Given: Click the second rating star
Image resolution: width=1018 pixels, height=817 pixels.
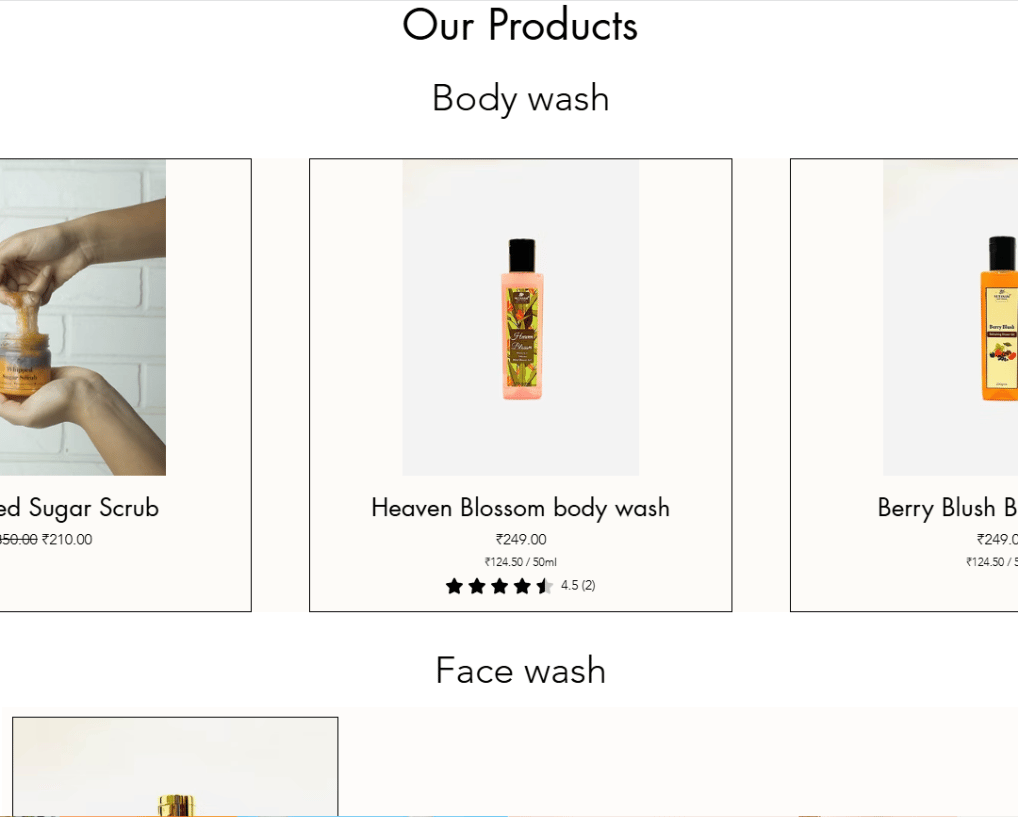Looking at the screenshot, I should tap(477, 586).
